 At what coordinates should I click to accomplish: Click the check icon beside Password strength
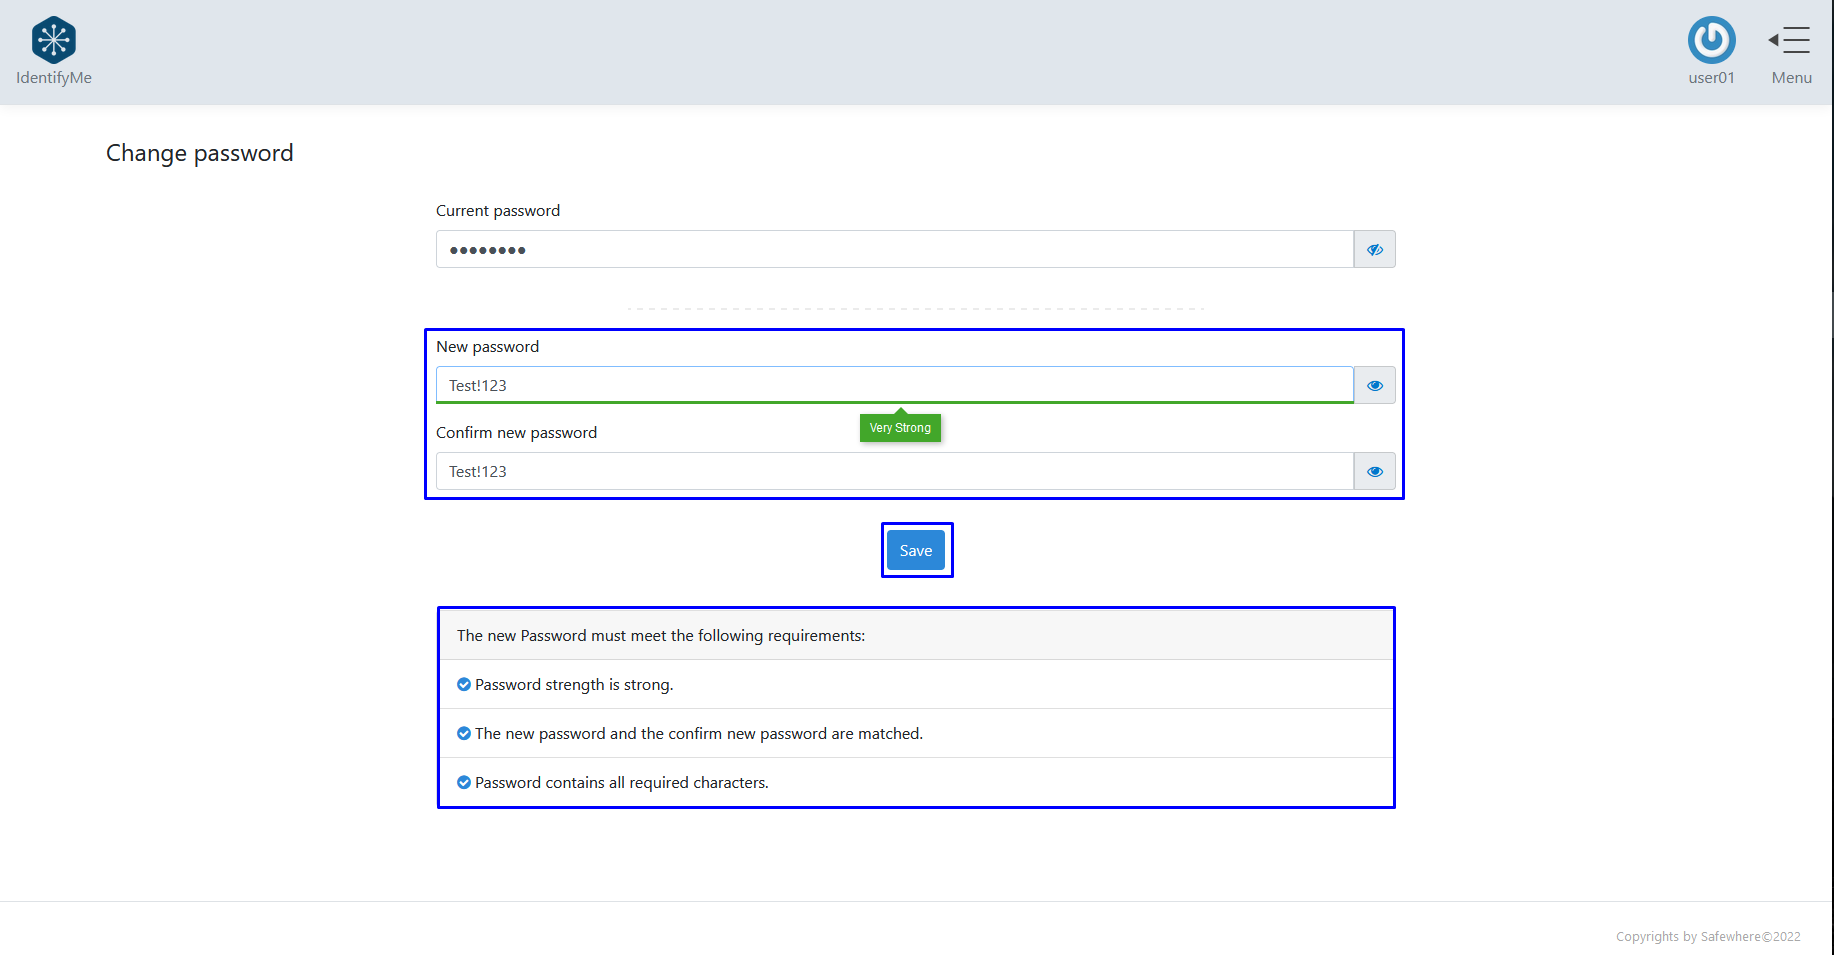pos(464,685)
